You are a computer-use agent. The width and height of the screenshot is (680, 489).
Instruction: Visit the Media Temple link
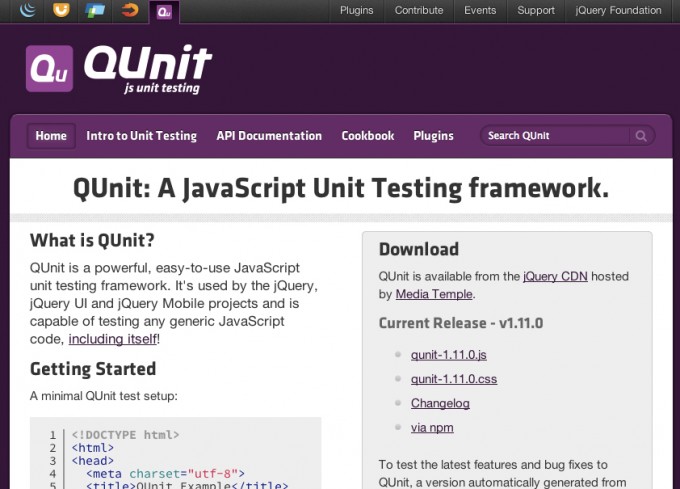434,294
